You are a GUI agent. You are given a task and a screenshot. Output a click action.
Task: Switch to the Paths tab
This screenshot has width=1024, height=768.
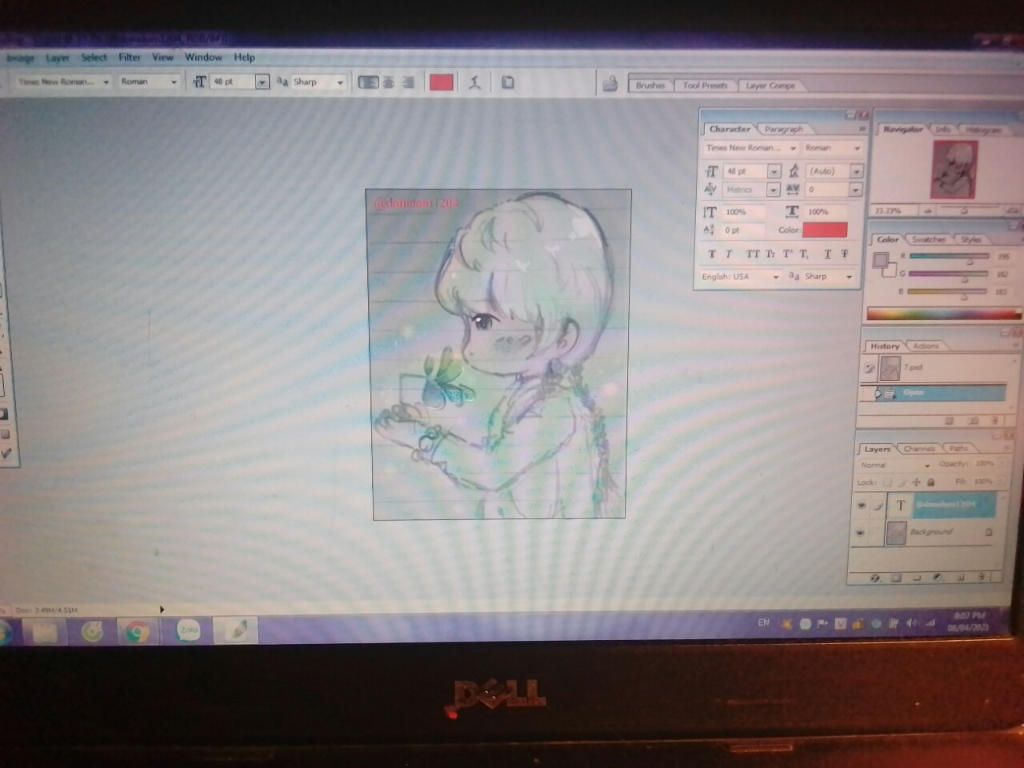tap(958, 449)
